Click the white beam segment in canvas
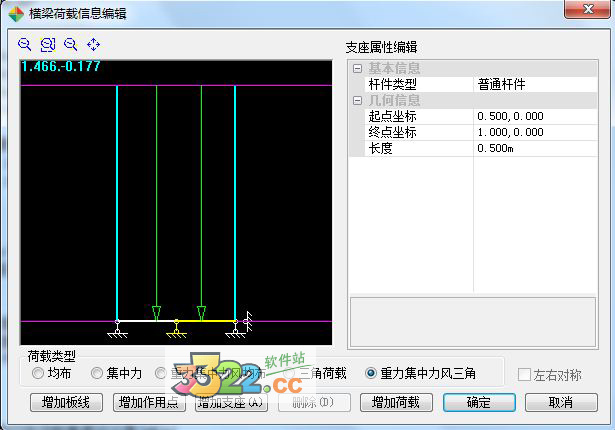 click(x=147, y=321)
